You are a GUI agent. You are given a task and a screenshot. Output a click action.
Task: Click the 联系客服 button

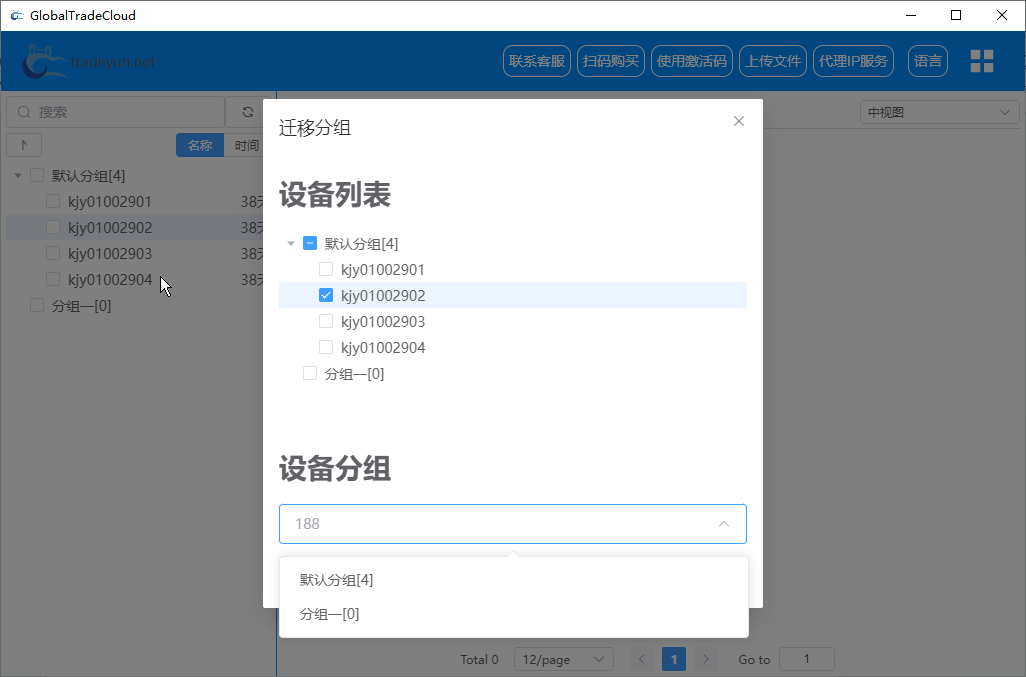[x=536, y=60]
